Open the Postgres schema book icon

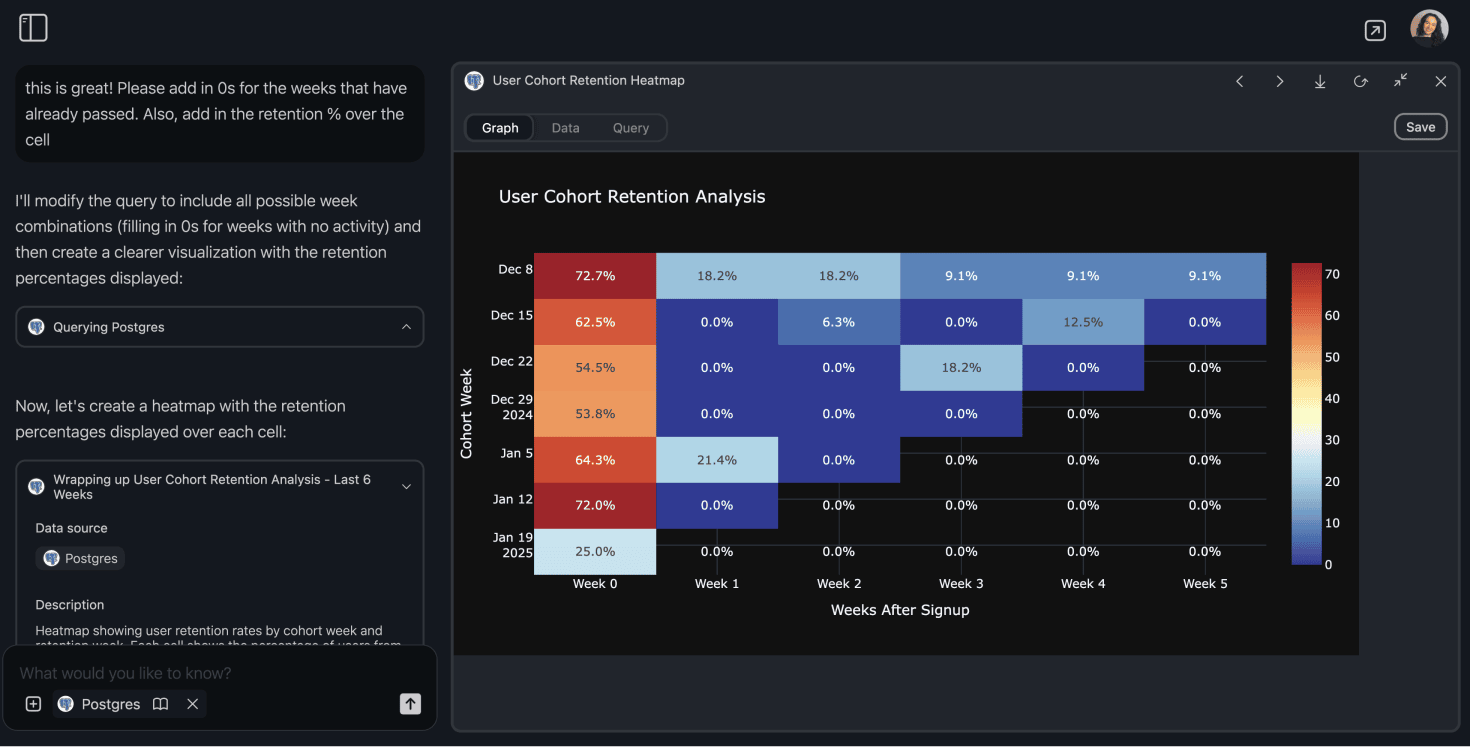[x=160, y=703]
